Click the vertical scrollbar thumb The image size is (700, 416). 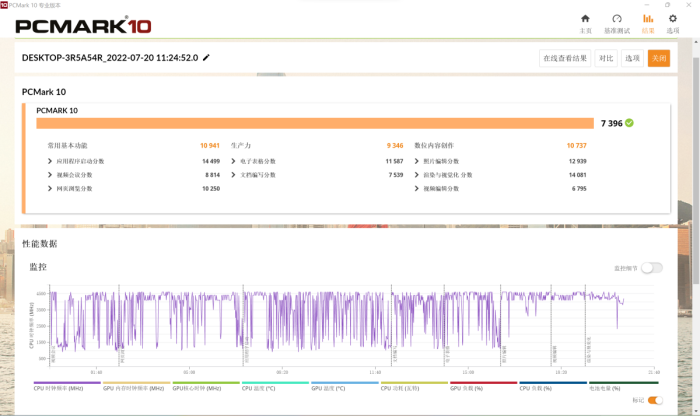(x=696, y=170)
